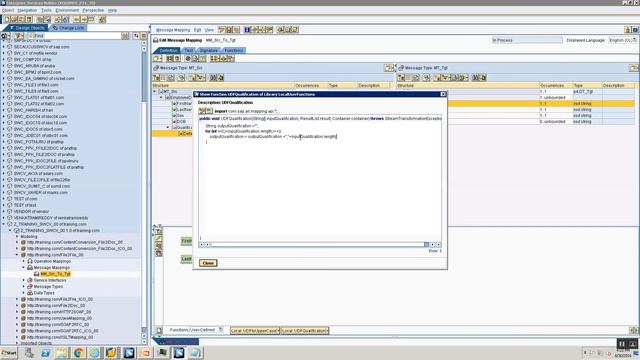Switch to the Change Lists tab
640x360 pixels.
point(68,28)
